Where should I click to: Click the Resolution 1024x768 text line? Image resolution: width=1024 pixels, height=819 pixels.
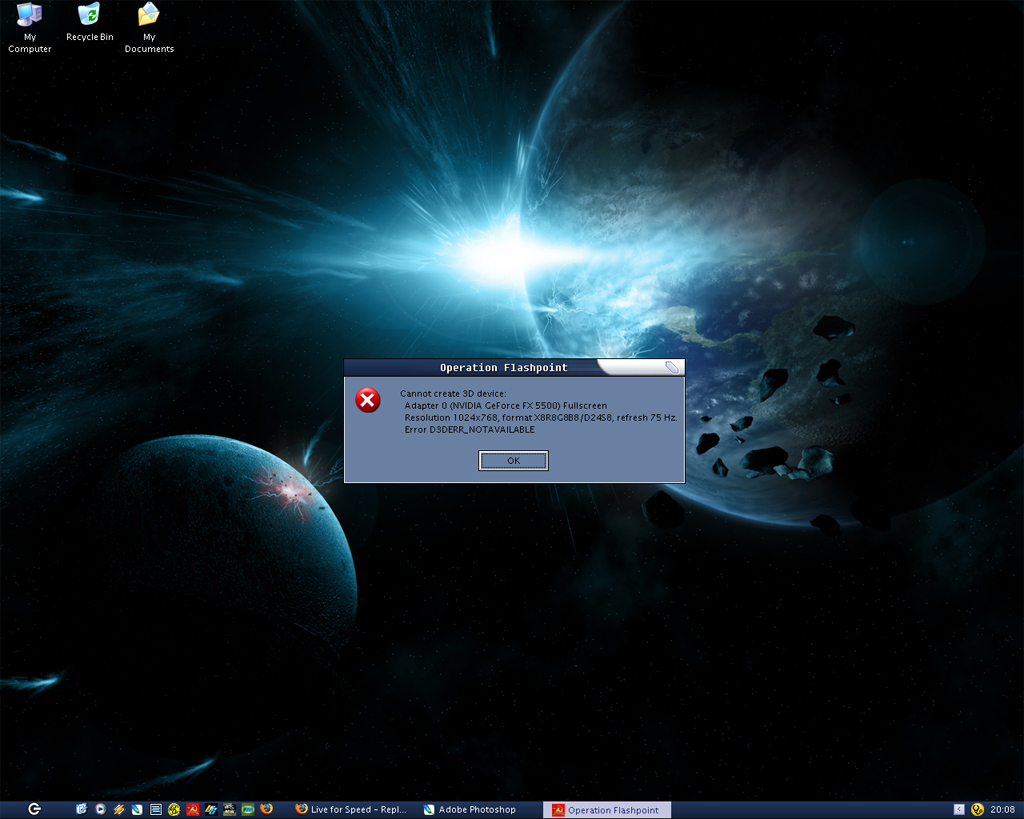(541, 418)
